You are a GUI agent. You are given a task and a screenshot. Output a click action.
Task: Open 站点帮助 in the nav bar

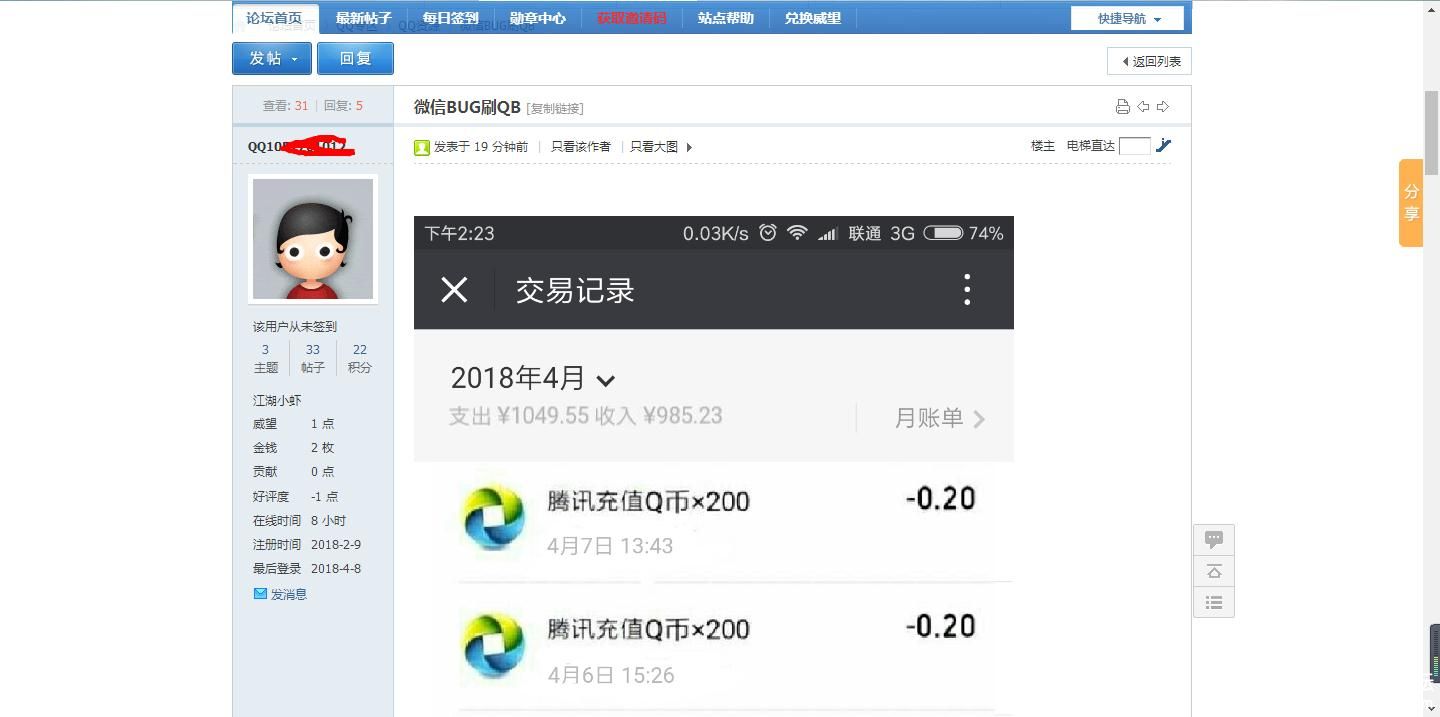[725, 18]
